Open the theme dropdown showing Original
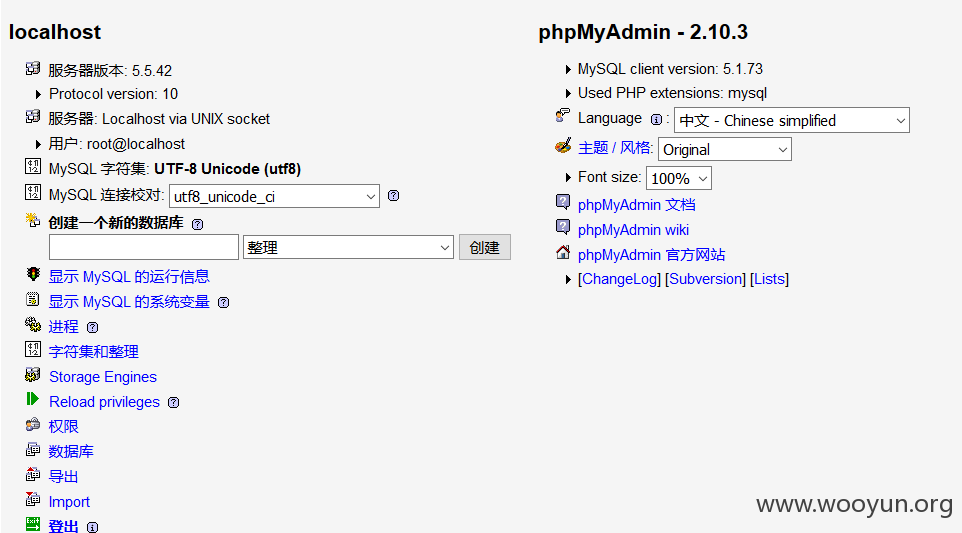 725,149
